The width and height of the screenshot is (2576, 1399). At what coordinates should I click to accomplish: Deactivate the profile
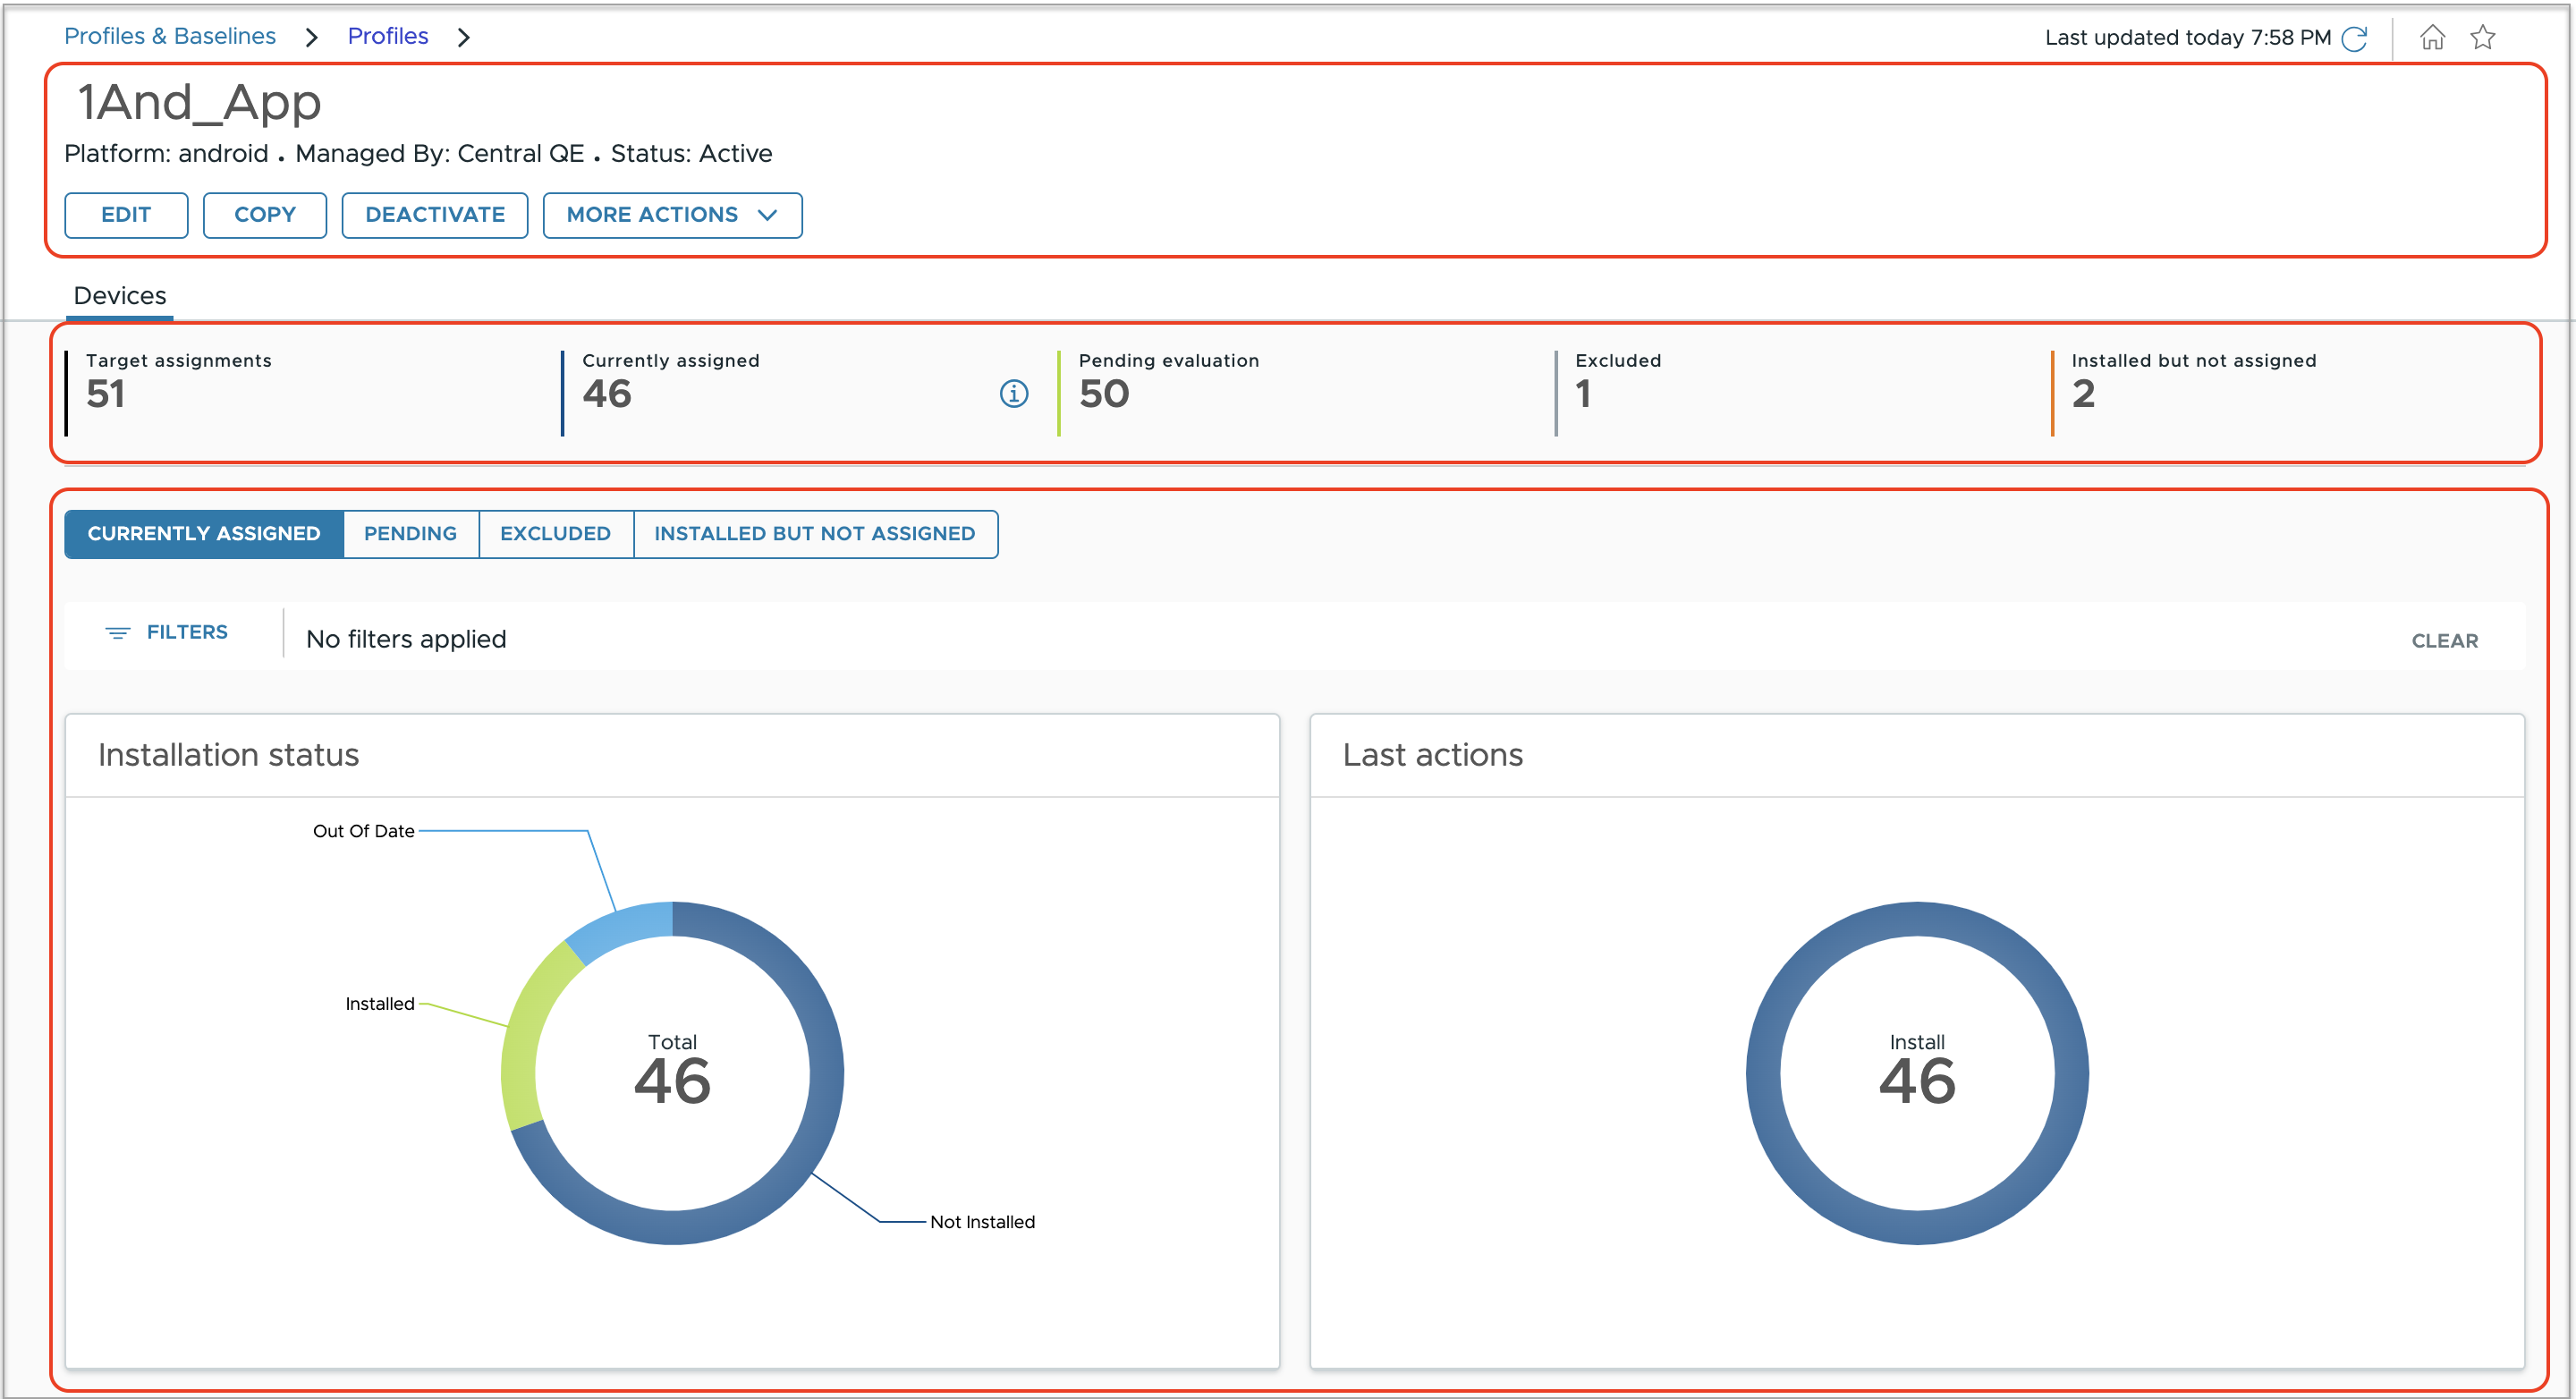click(x=435, y=215)
